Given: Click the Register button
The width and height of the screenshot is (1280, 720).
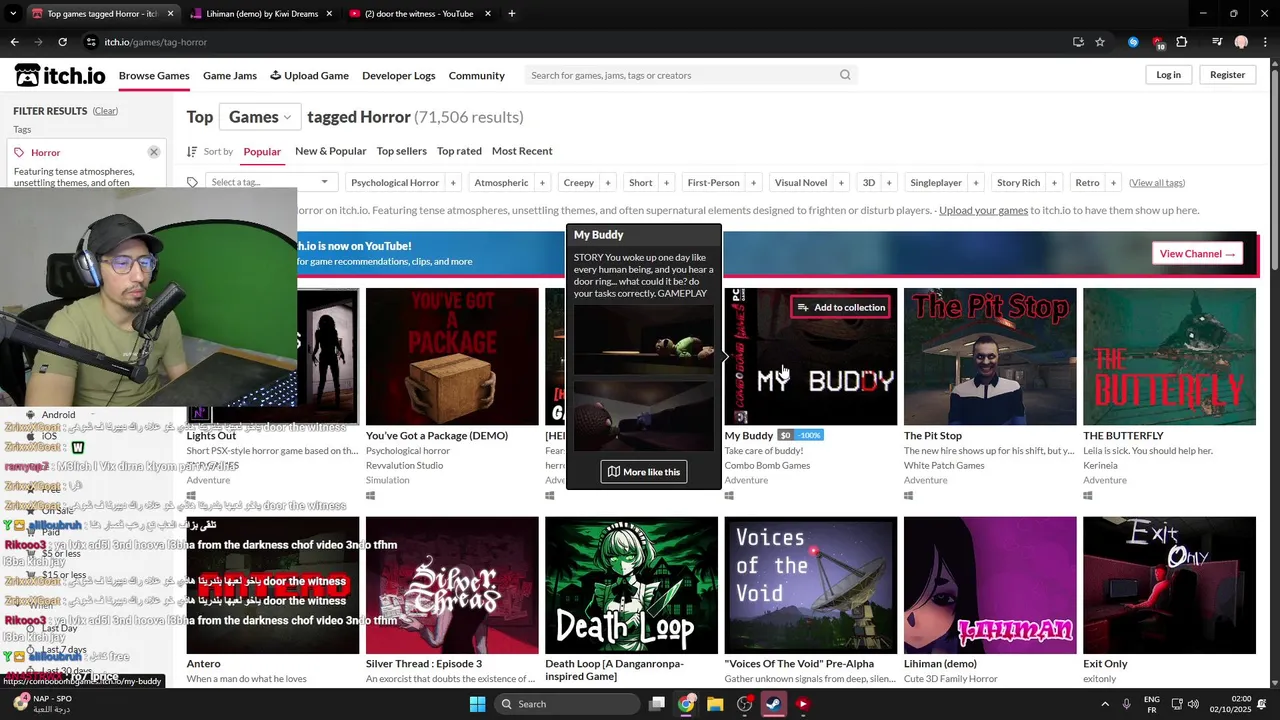Looking at the screenshot, I should coord(1227,75).
